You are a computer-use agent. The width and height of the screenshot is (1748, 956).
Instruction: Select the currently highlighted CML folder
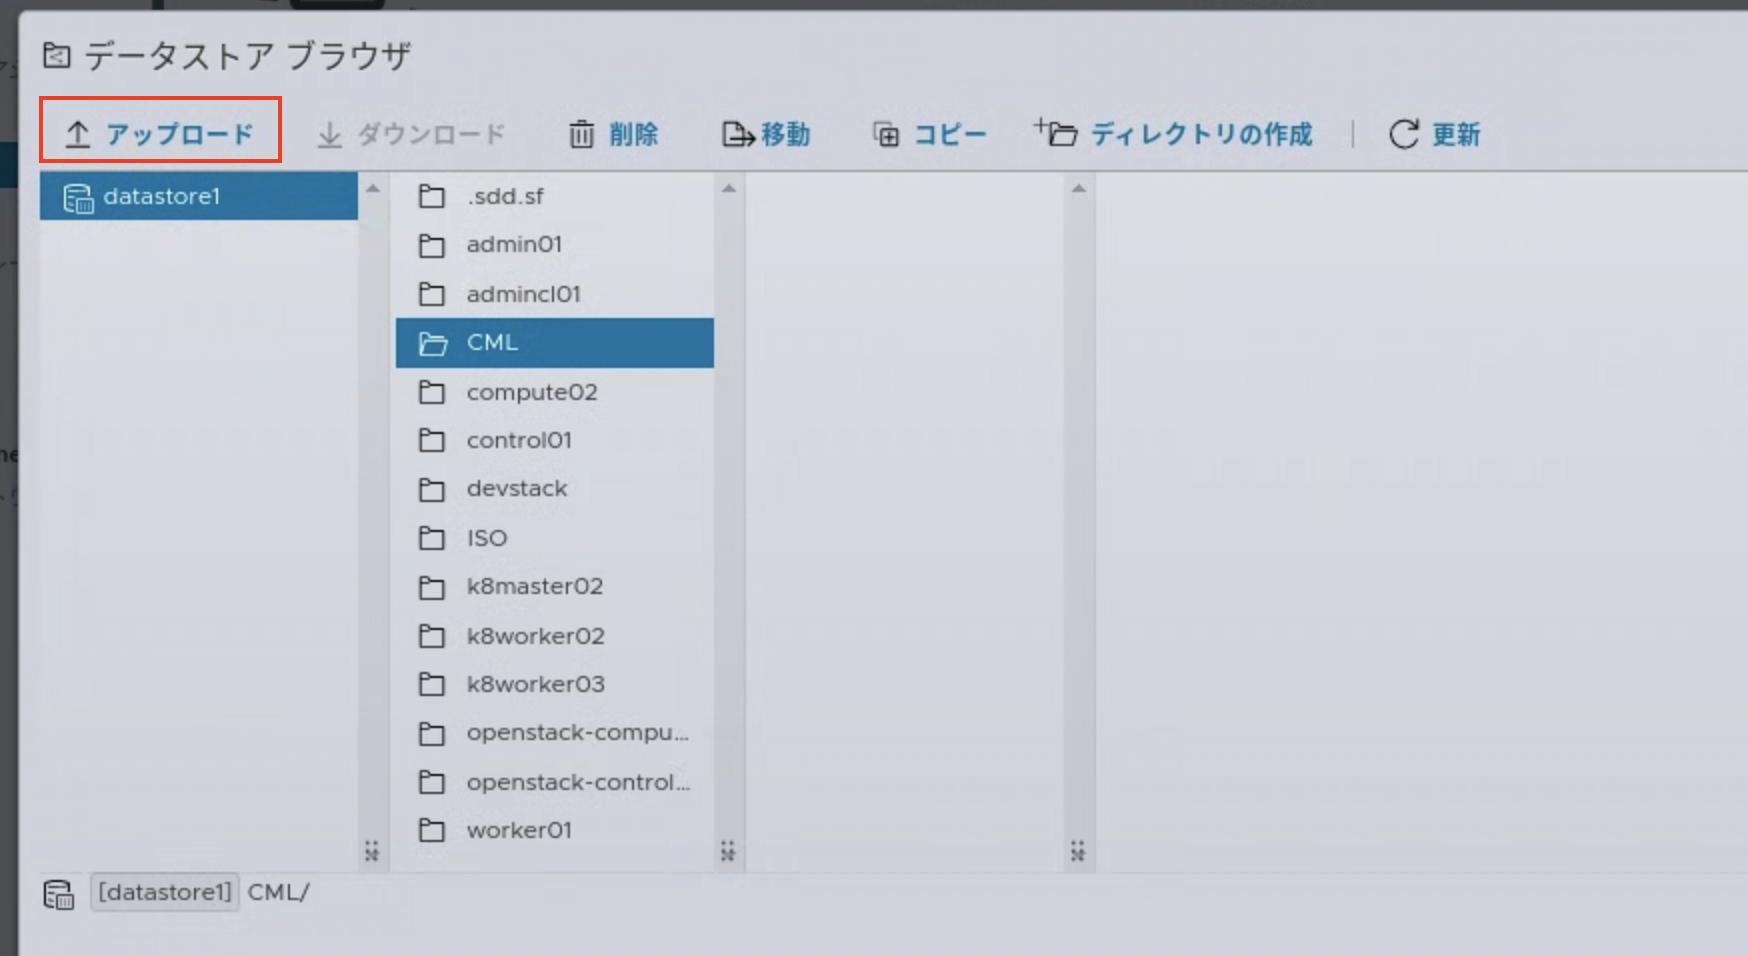tap(493, 342)
